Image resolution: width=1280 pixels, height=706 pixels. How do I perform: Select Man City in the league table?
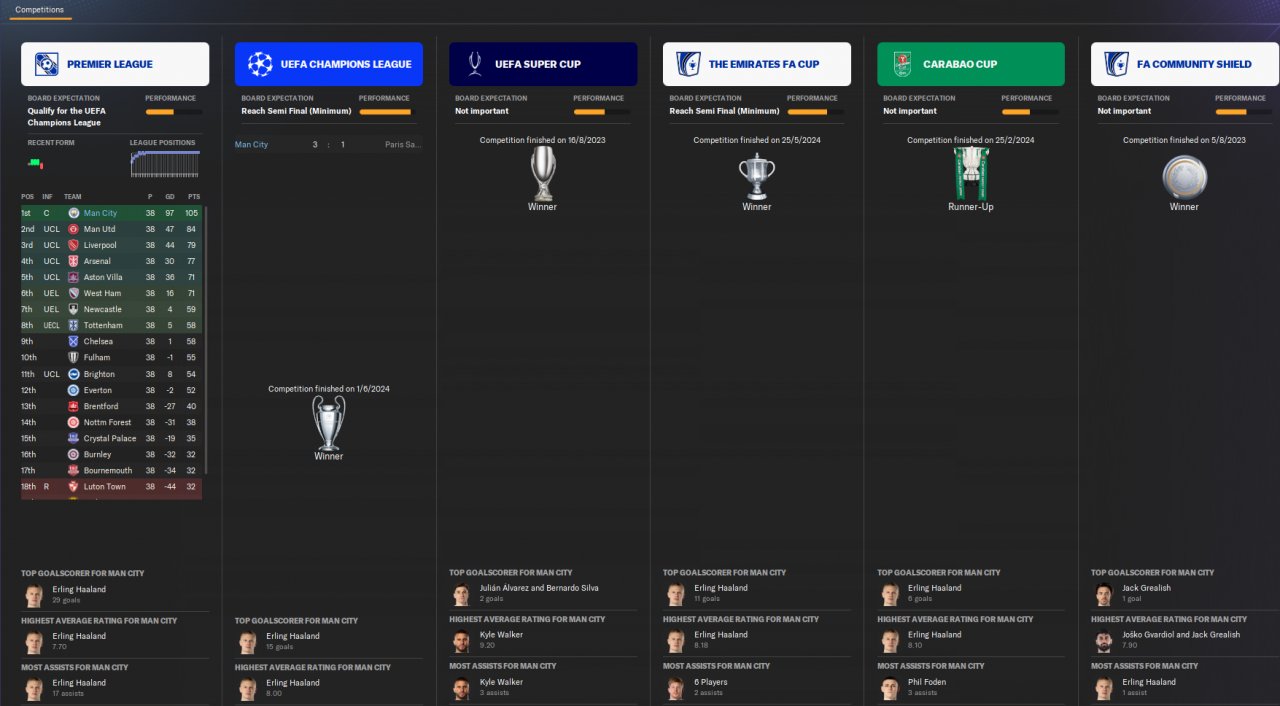click(x=100, y=213)
